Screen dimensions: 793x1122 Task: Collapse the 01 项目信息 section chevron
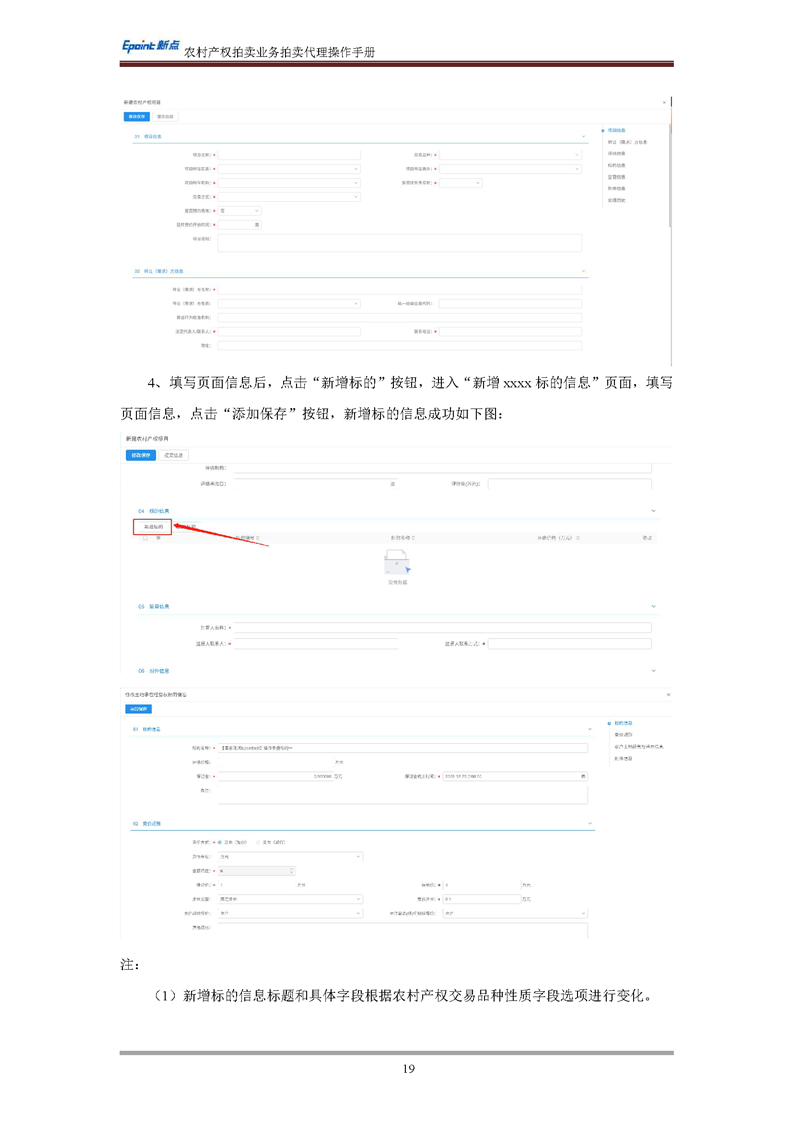pyautogui.click(x=584, y=136)
